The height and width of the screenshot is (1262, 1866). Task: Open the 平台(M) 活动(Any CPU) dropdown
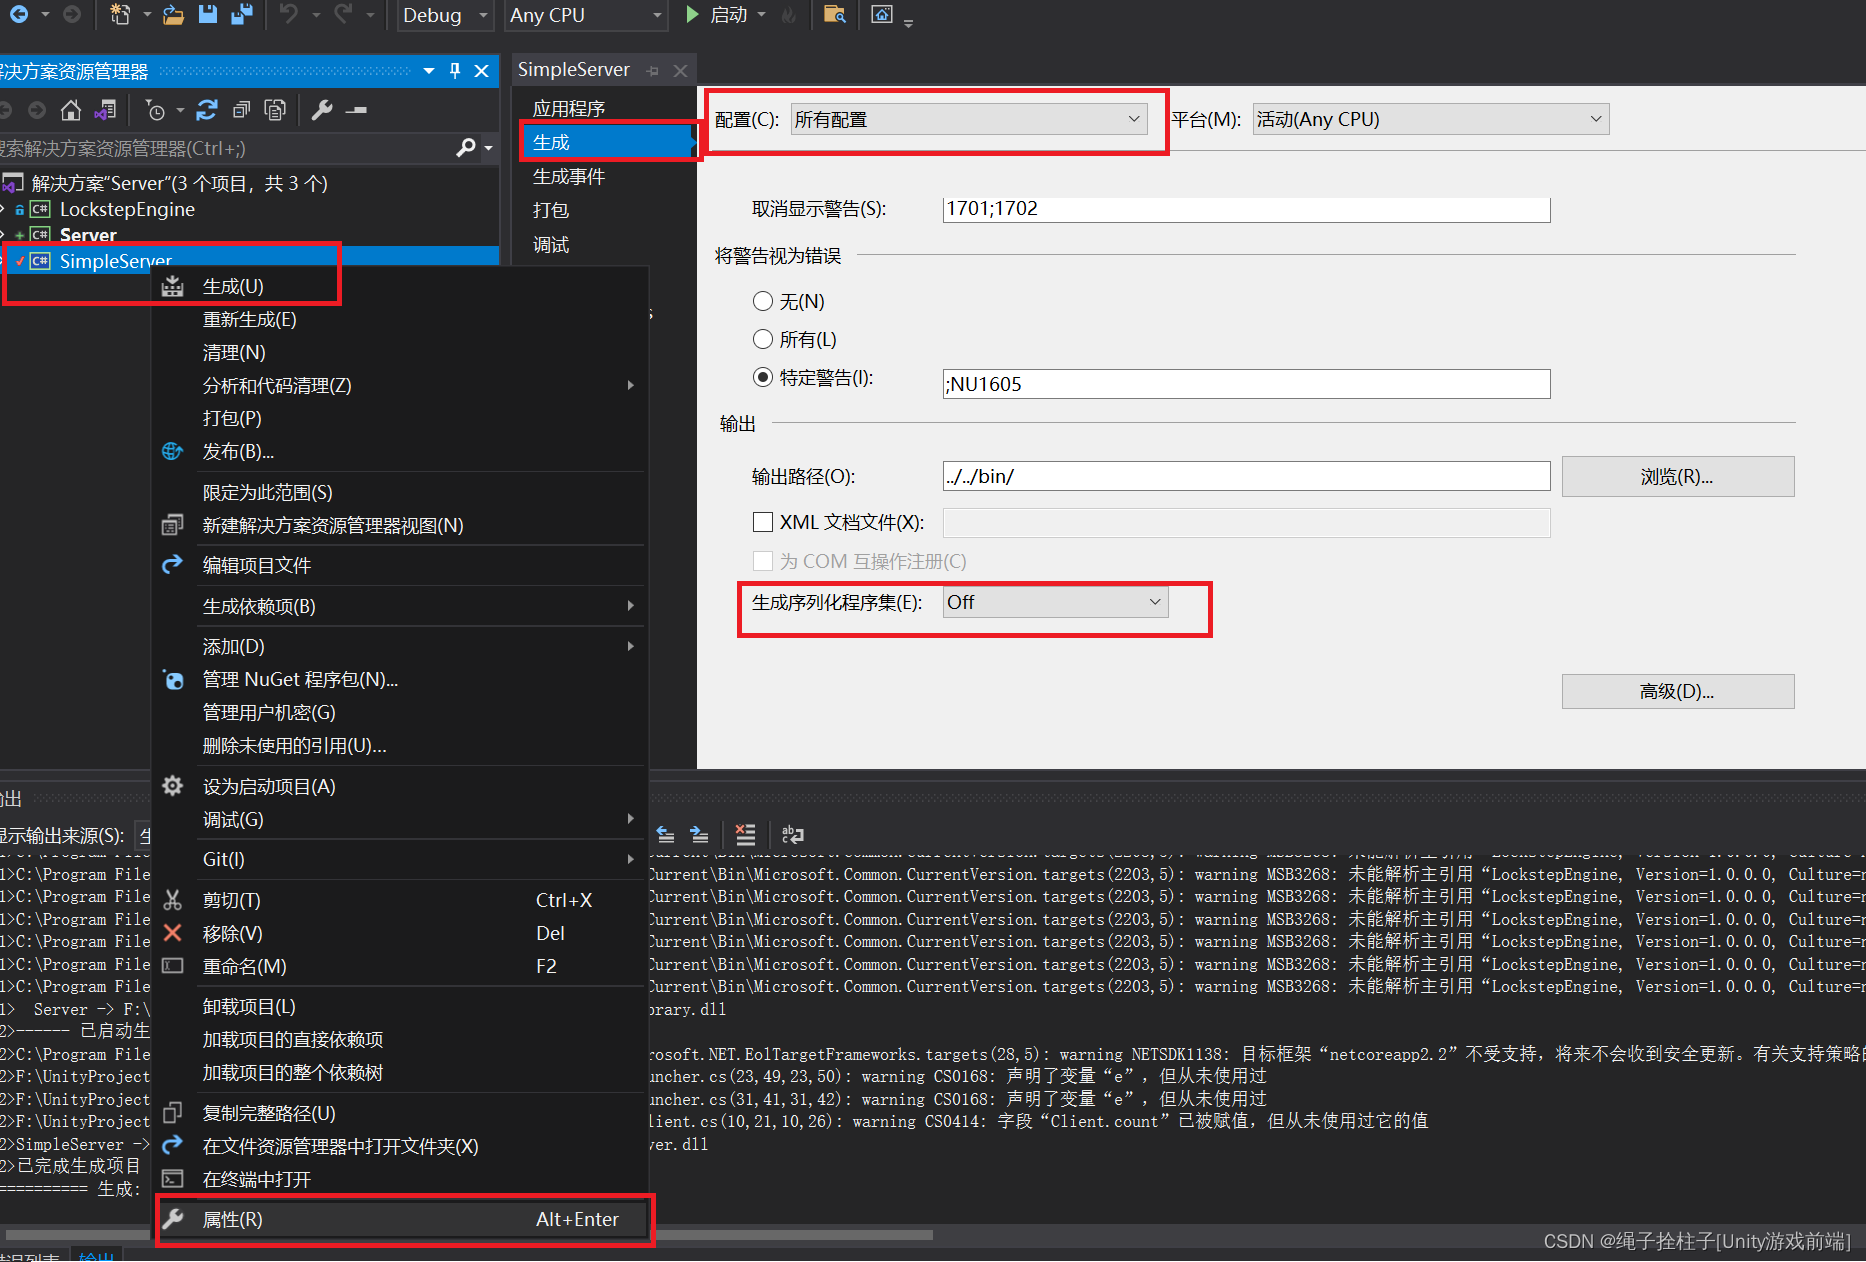coord(1431,120)
